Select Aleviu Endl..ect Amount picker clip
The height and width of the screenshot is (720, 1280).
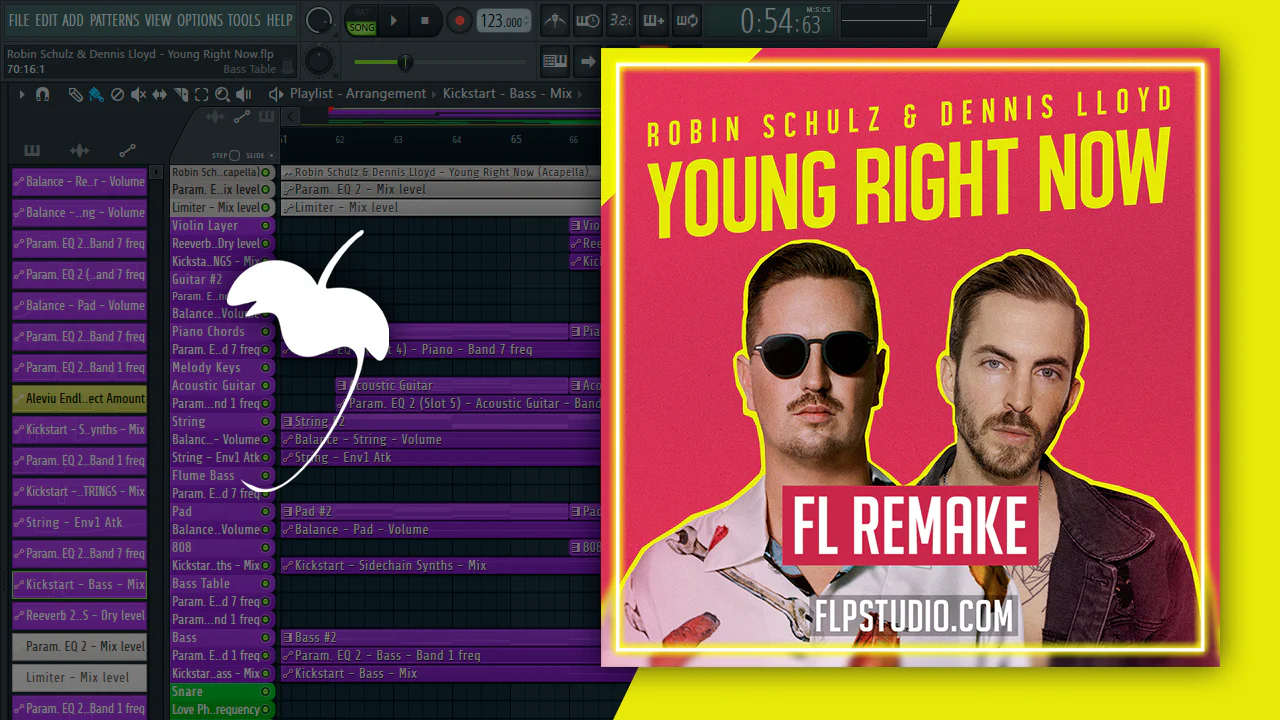coord(79,398)
